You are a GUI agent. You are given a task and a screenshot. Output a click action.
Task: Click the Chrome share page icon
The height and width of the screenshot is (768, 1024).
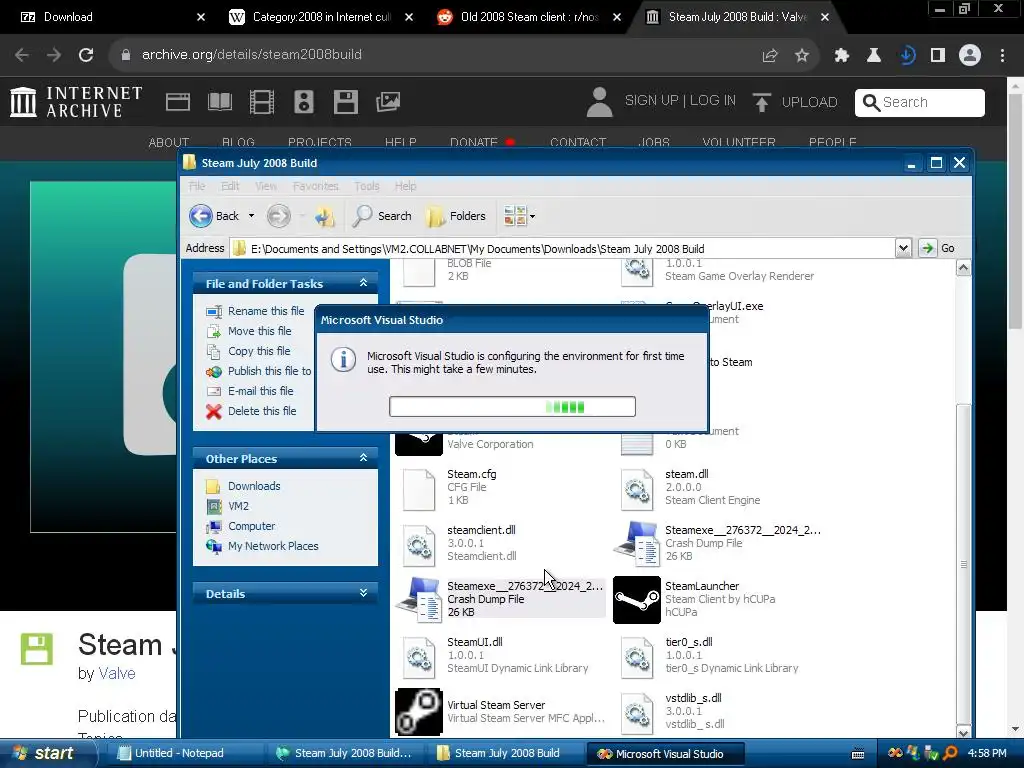click(x=770, y=56)
